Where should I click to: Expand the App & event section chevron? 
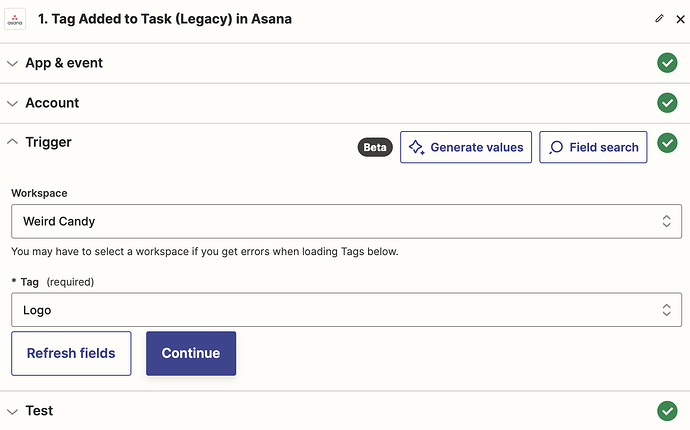(x=12, y=63)
